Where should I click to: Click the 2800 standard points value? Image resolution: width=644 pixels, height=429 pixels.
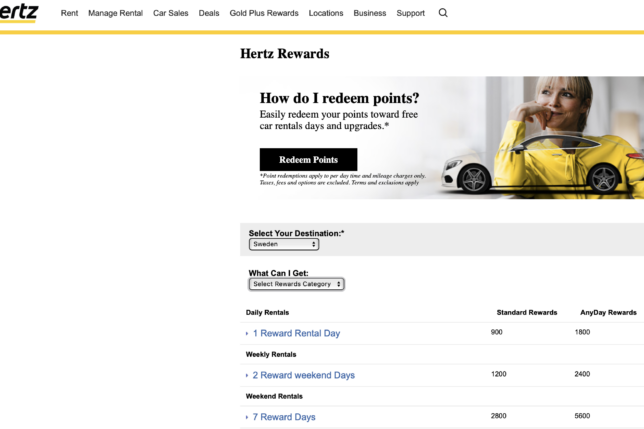pos(499,416)
